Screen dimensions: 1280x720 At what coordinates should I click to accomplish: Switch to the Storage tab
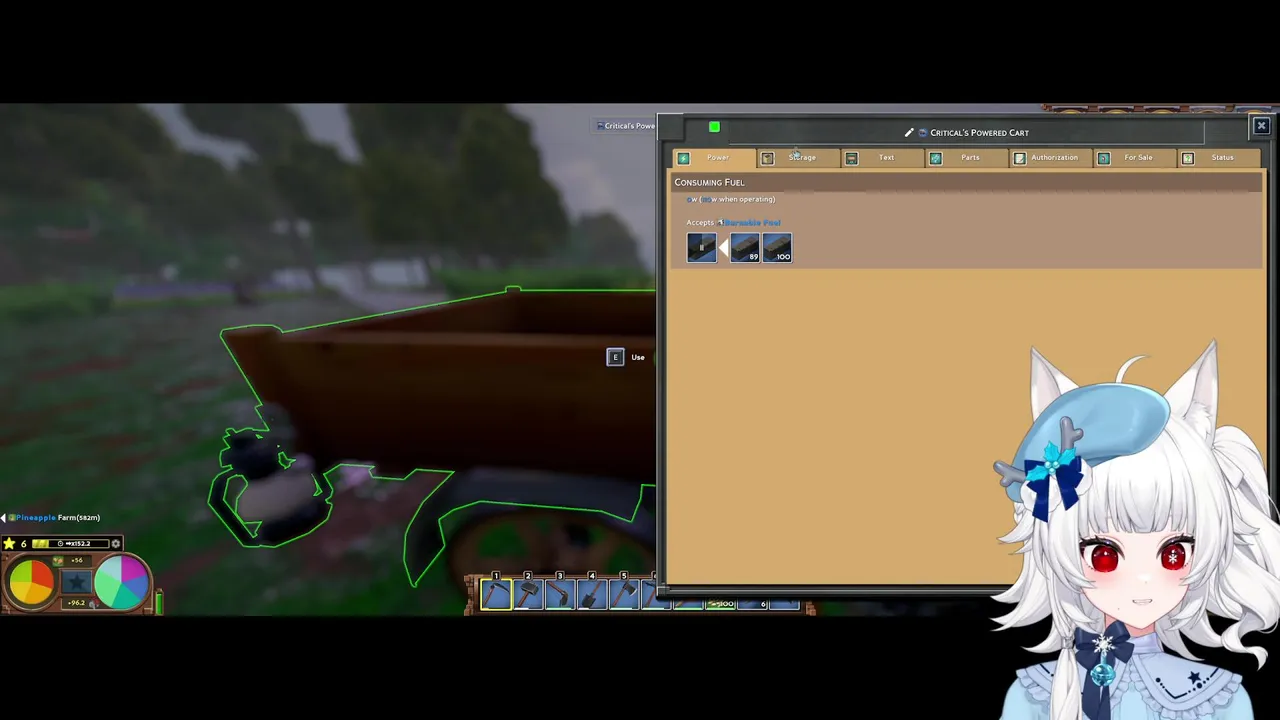click(798, 158)
